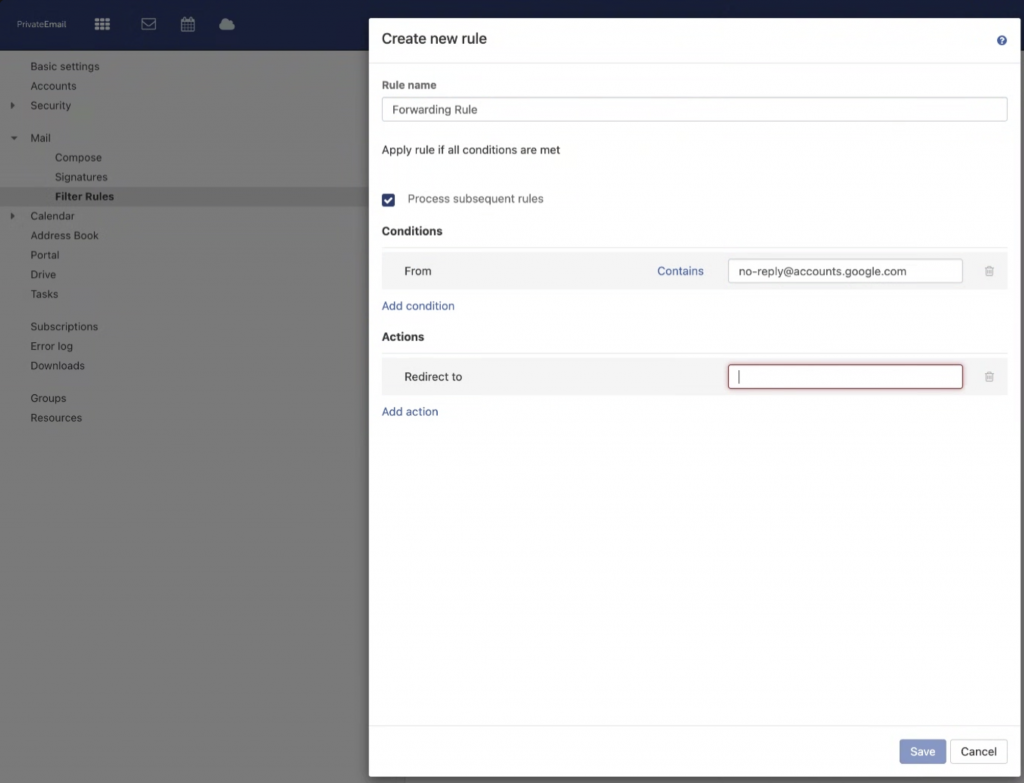Click the PrivateEmail logo

(41, 24)
